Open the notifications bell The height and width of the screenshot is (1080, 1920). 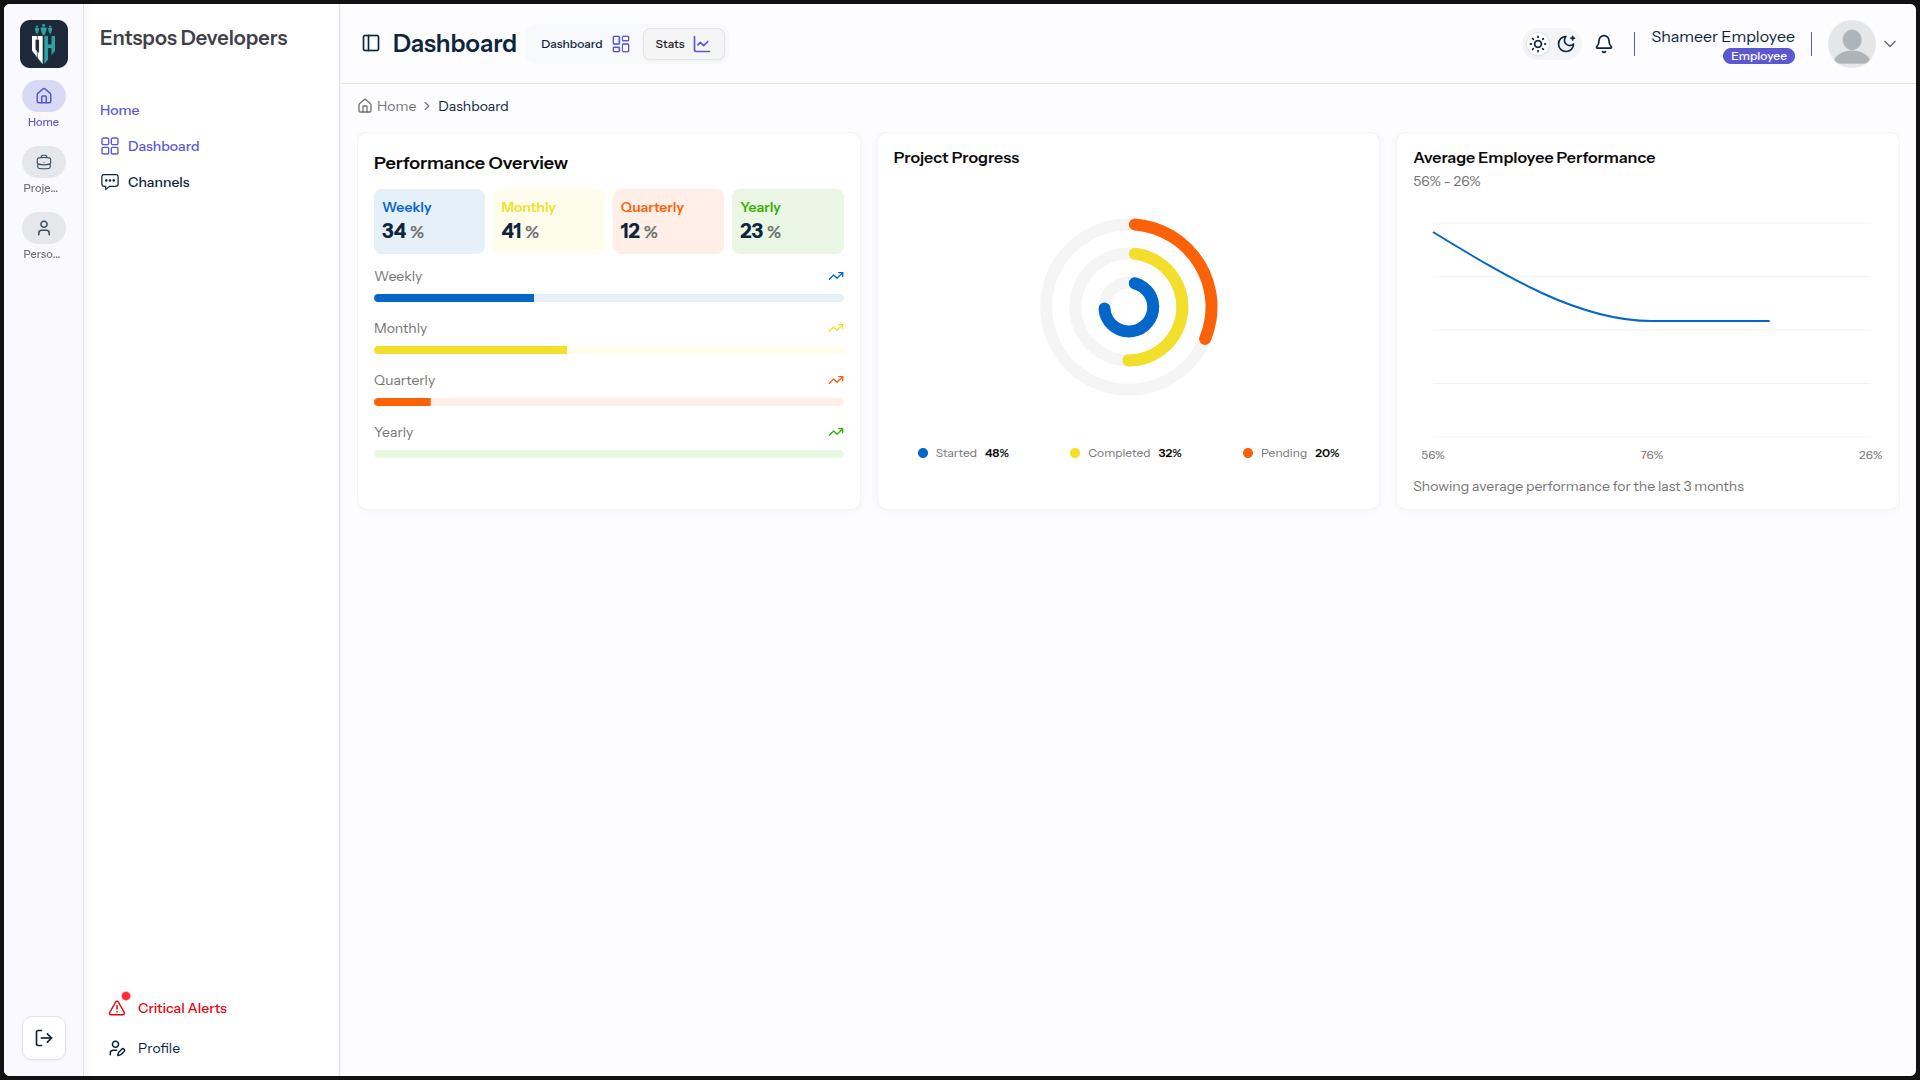(x=1604, y=44)
